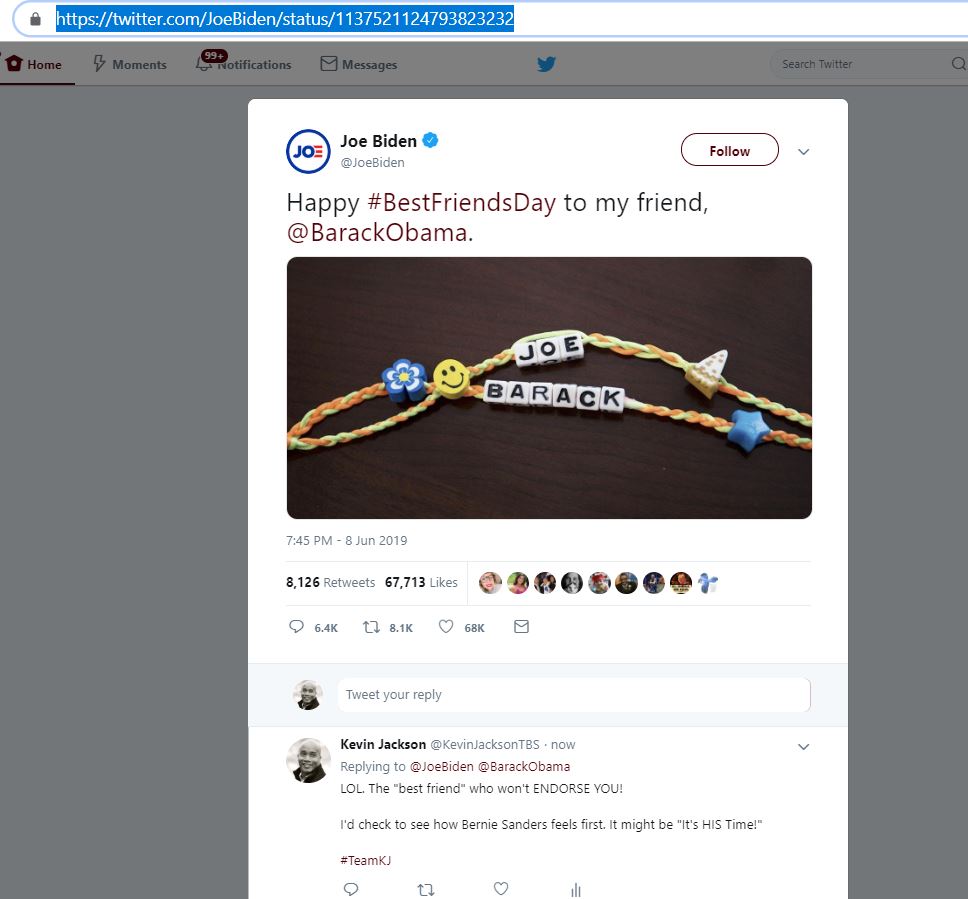Open the tweet options chevron beside Follow
The height and width of the screenshot is (899, 968).
pyautogui.click(x=803, y=152)
